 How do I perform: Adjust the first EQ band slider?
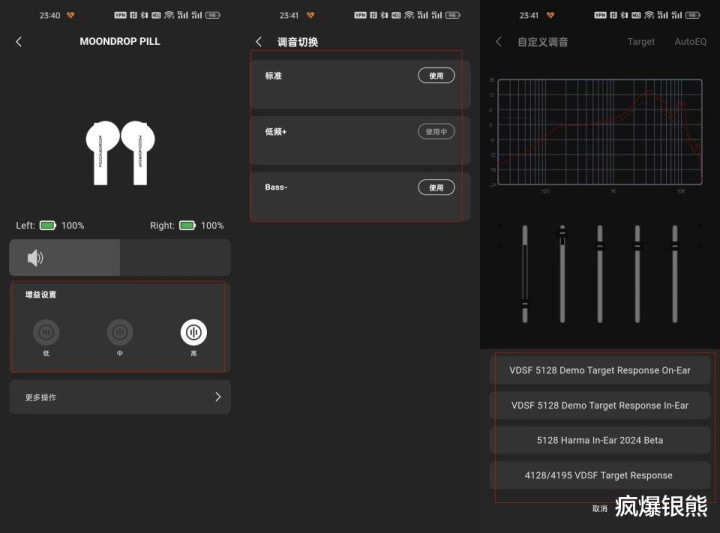click(x=525, y=274)
